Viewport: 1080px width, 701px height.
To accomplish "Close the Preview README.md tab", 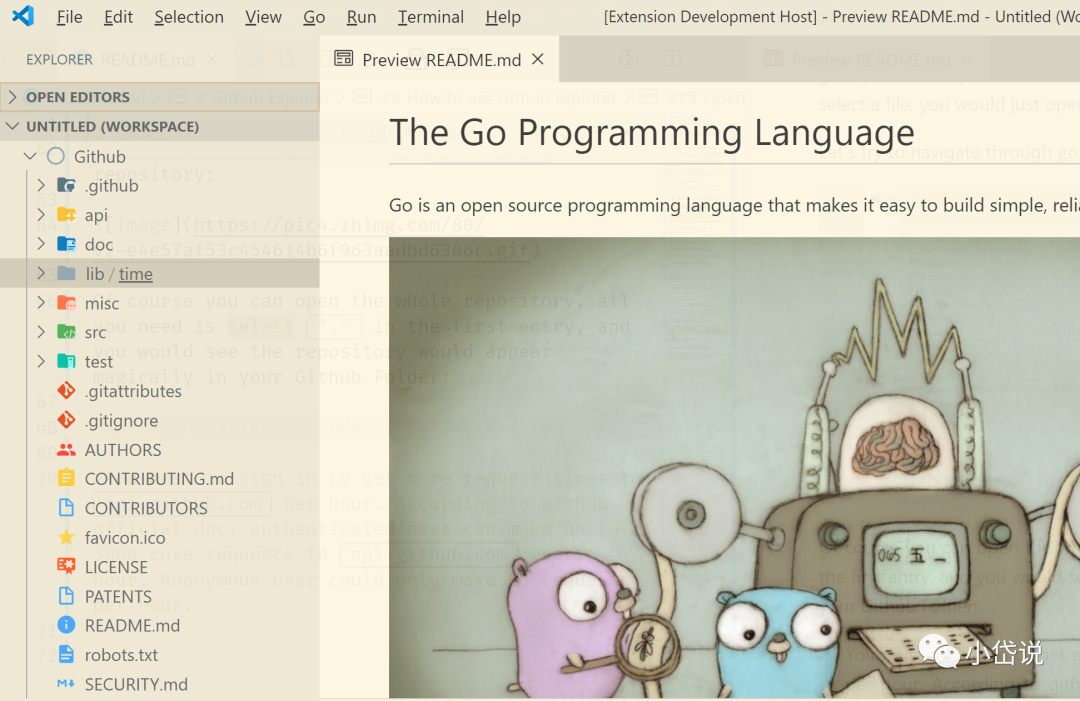I will point(538,59).
